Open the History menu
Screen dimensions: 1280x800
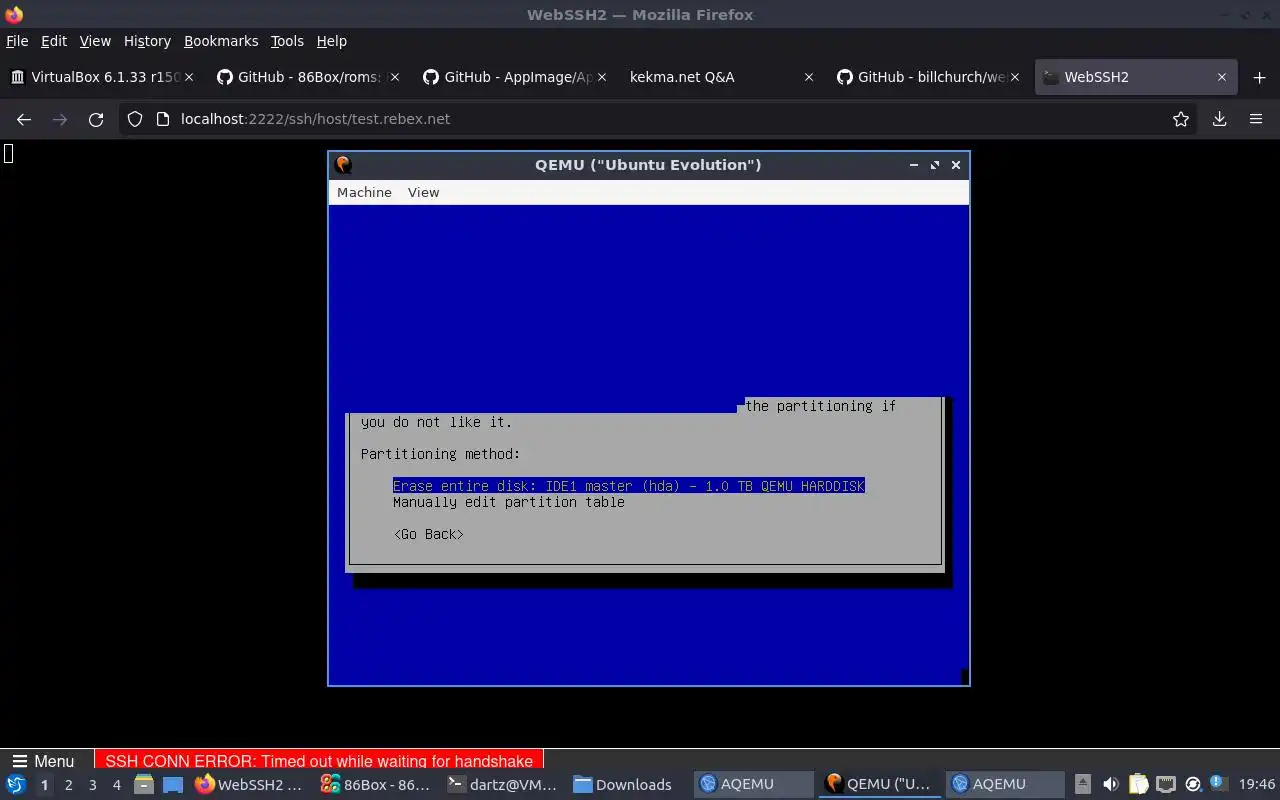(x=147, y=41)
